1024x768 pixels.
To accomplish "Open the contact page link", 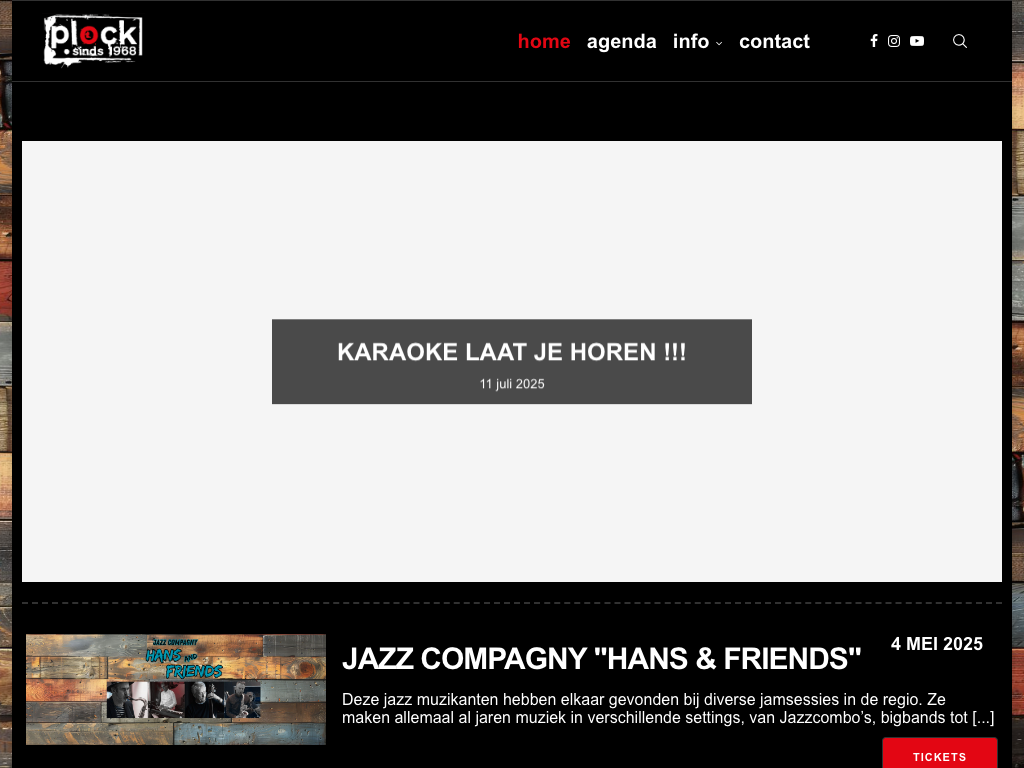I will point(774,41).
